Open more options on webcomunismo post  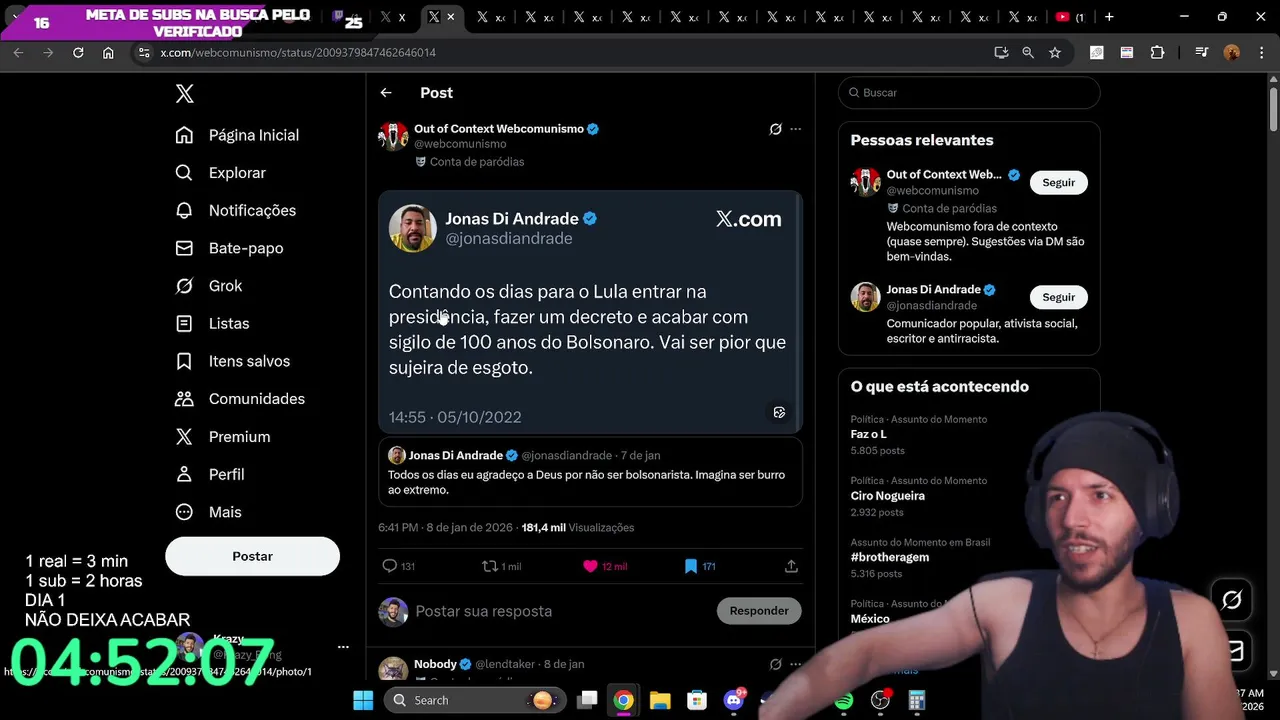click(x=796, y=129)
